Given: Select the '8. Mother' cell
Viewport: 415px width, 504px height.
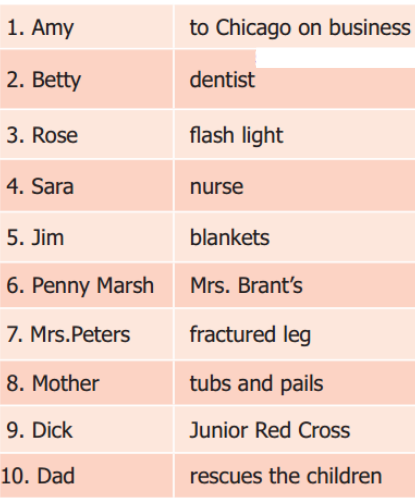Looking at the screenshot, I should coord(86,383).
